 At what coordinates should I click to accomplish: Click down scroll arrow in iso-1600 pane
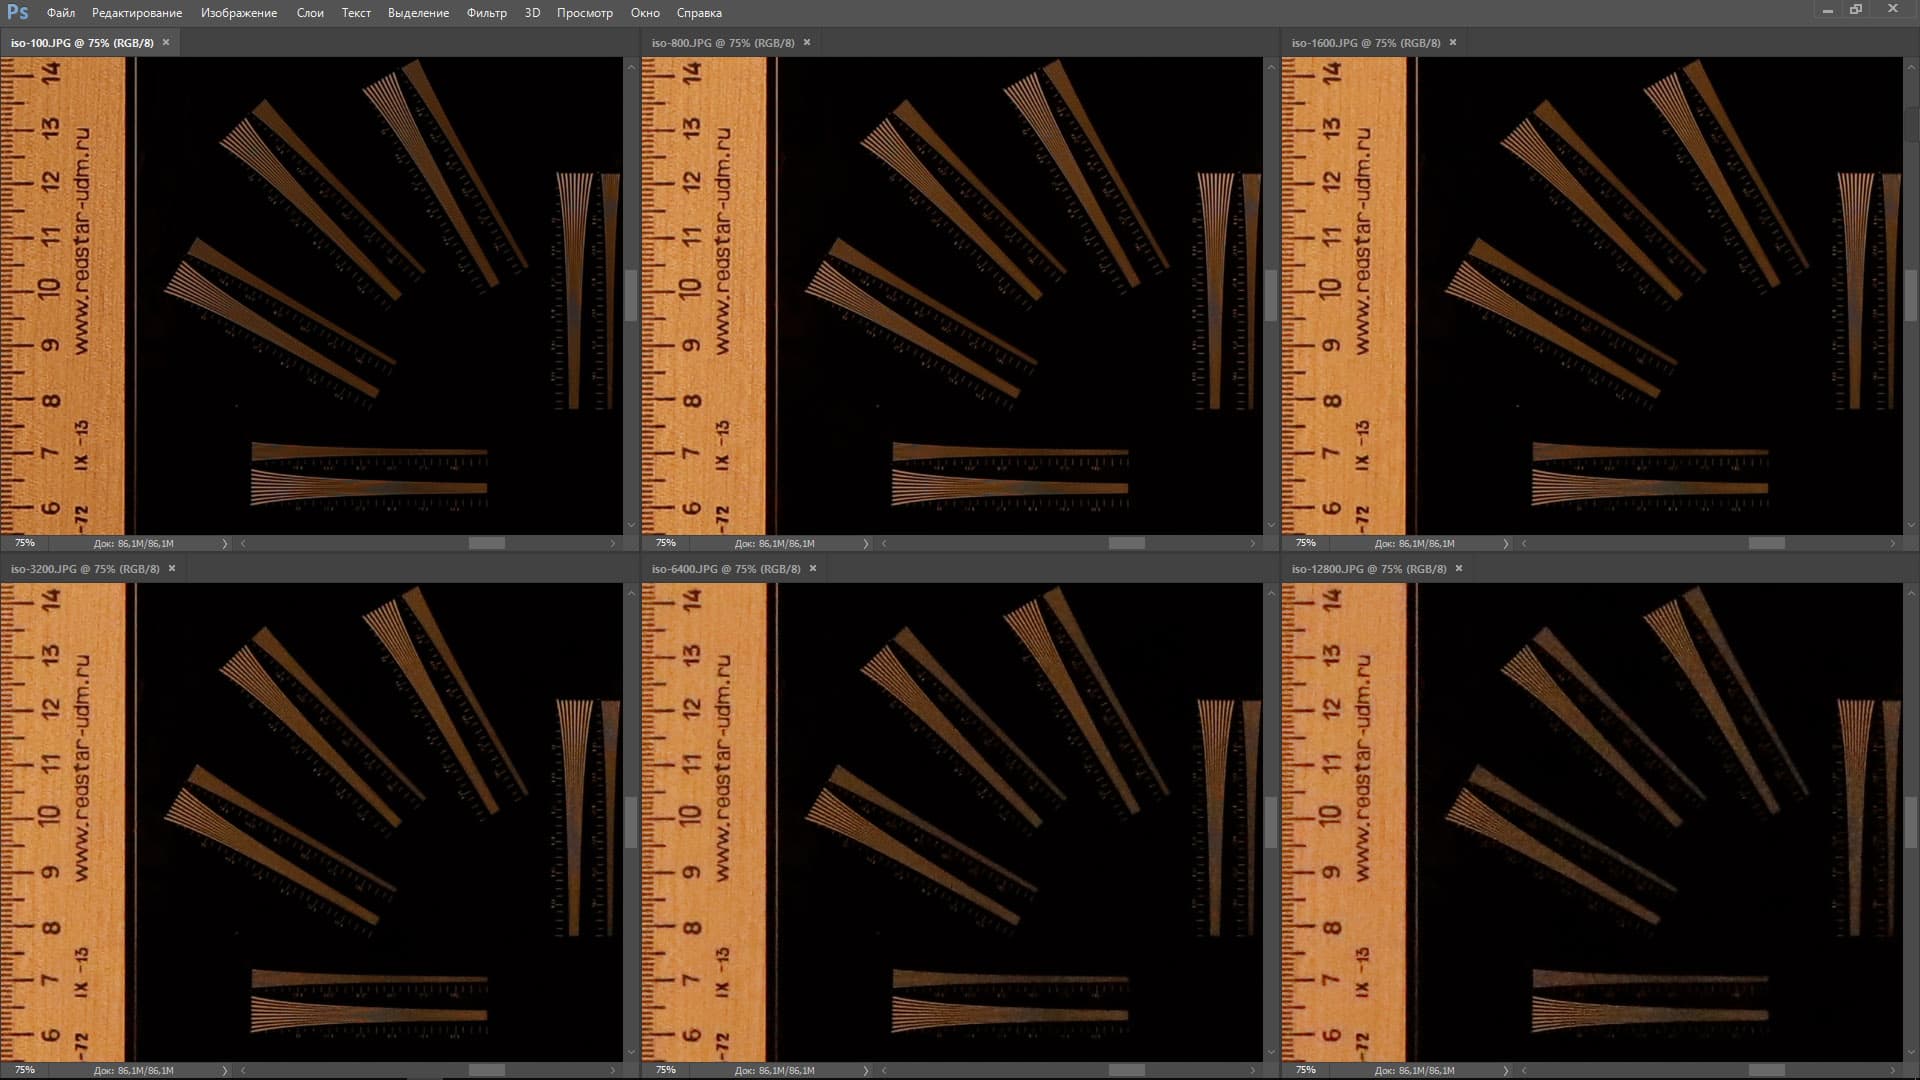1911,524
